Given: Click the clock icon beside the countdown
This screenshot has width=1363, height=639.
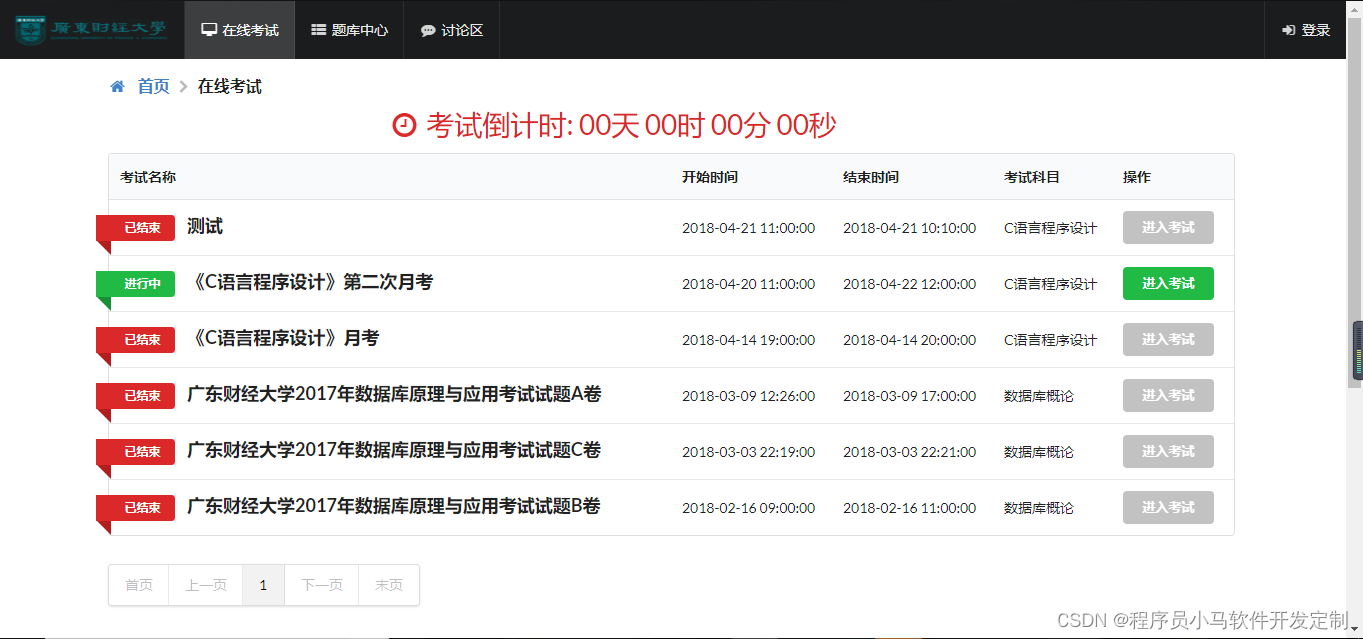Looking at the screenshot, I should click(403, 124).
